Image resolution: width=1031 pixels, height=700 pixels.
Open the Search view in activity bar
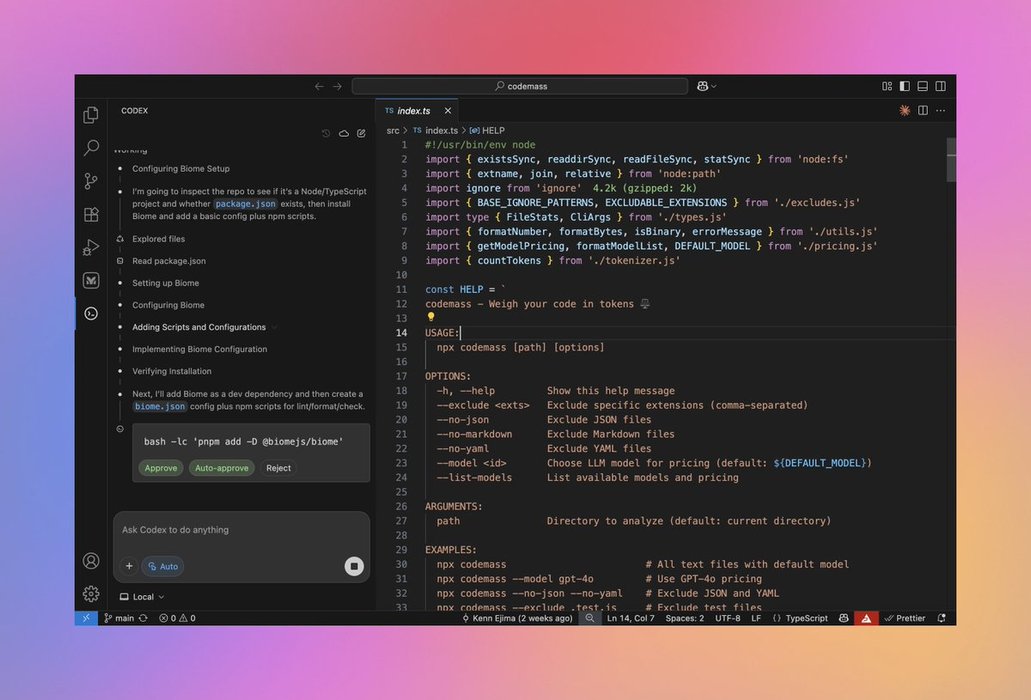[91, 148]
